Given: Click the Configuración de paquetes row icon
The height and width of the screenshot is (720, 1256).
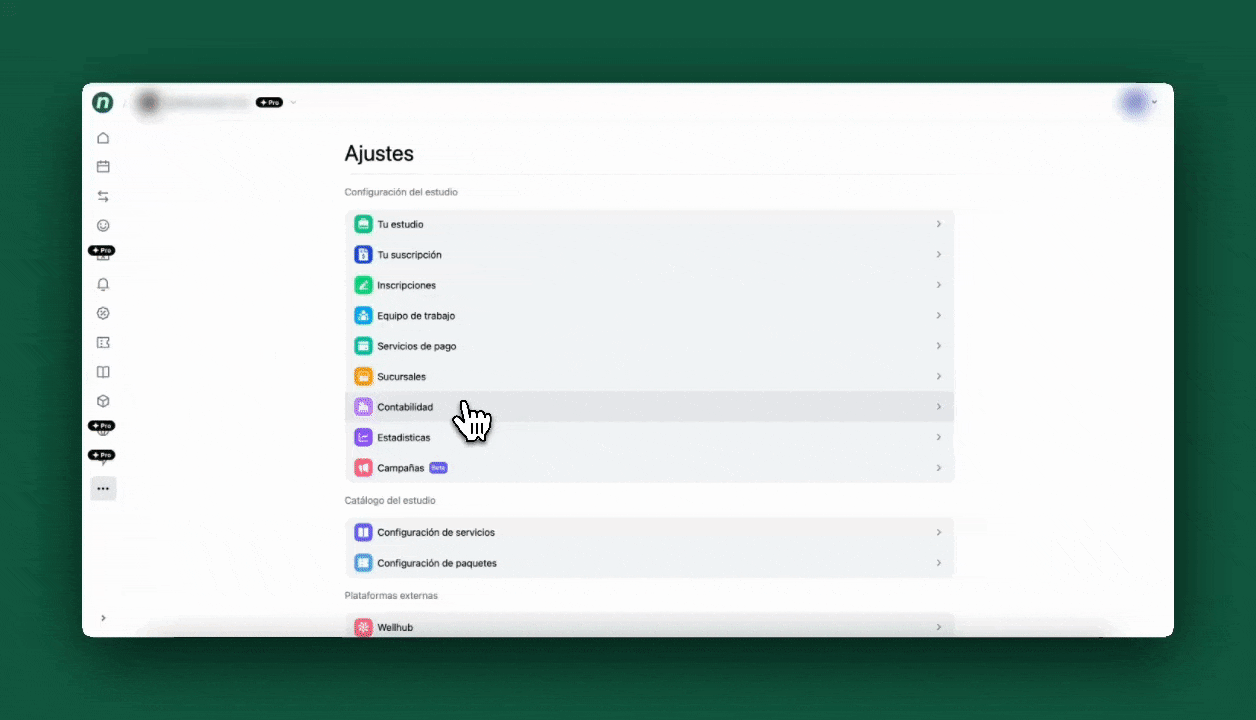Looking at the screenshot, I should 363,563.
